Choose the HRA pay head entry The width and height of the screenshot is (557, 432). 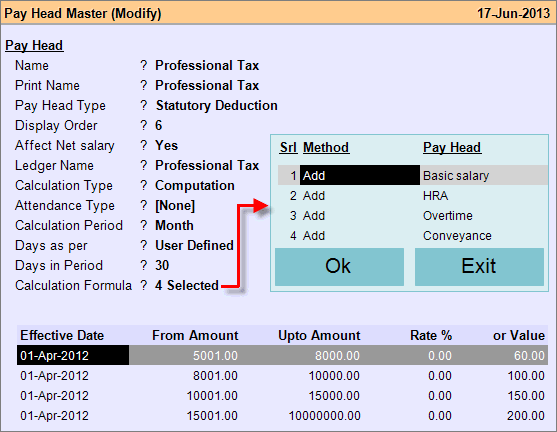(436, 195)
